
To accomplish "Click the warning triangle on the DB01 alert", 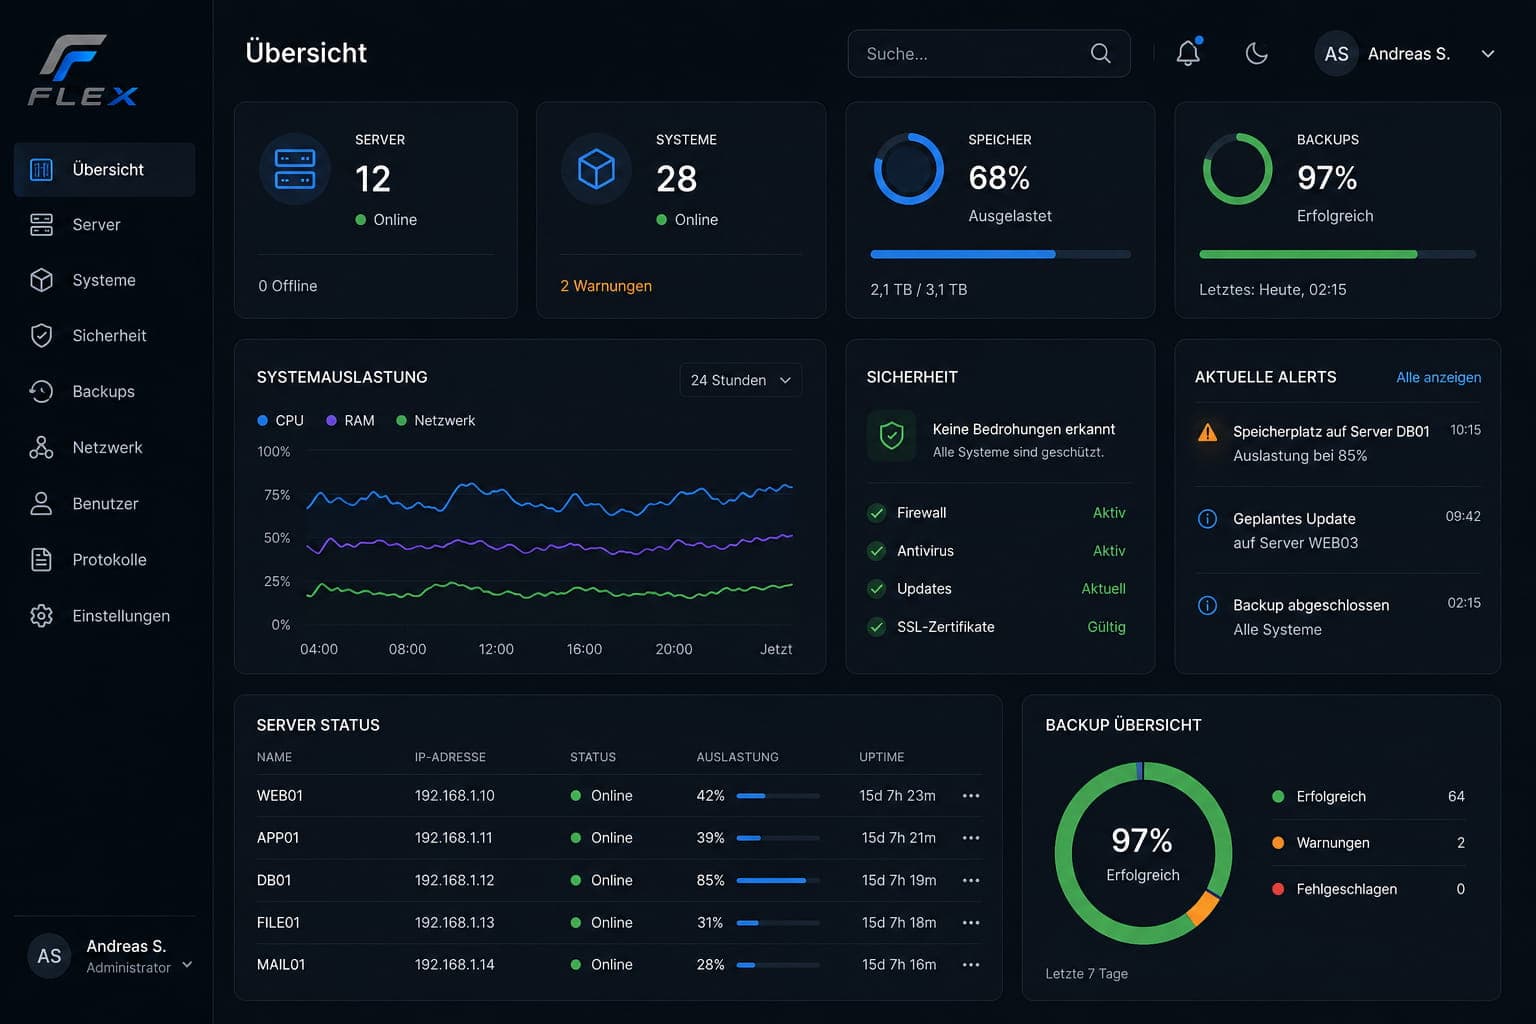I will tap(1208, 432).
